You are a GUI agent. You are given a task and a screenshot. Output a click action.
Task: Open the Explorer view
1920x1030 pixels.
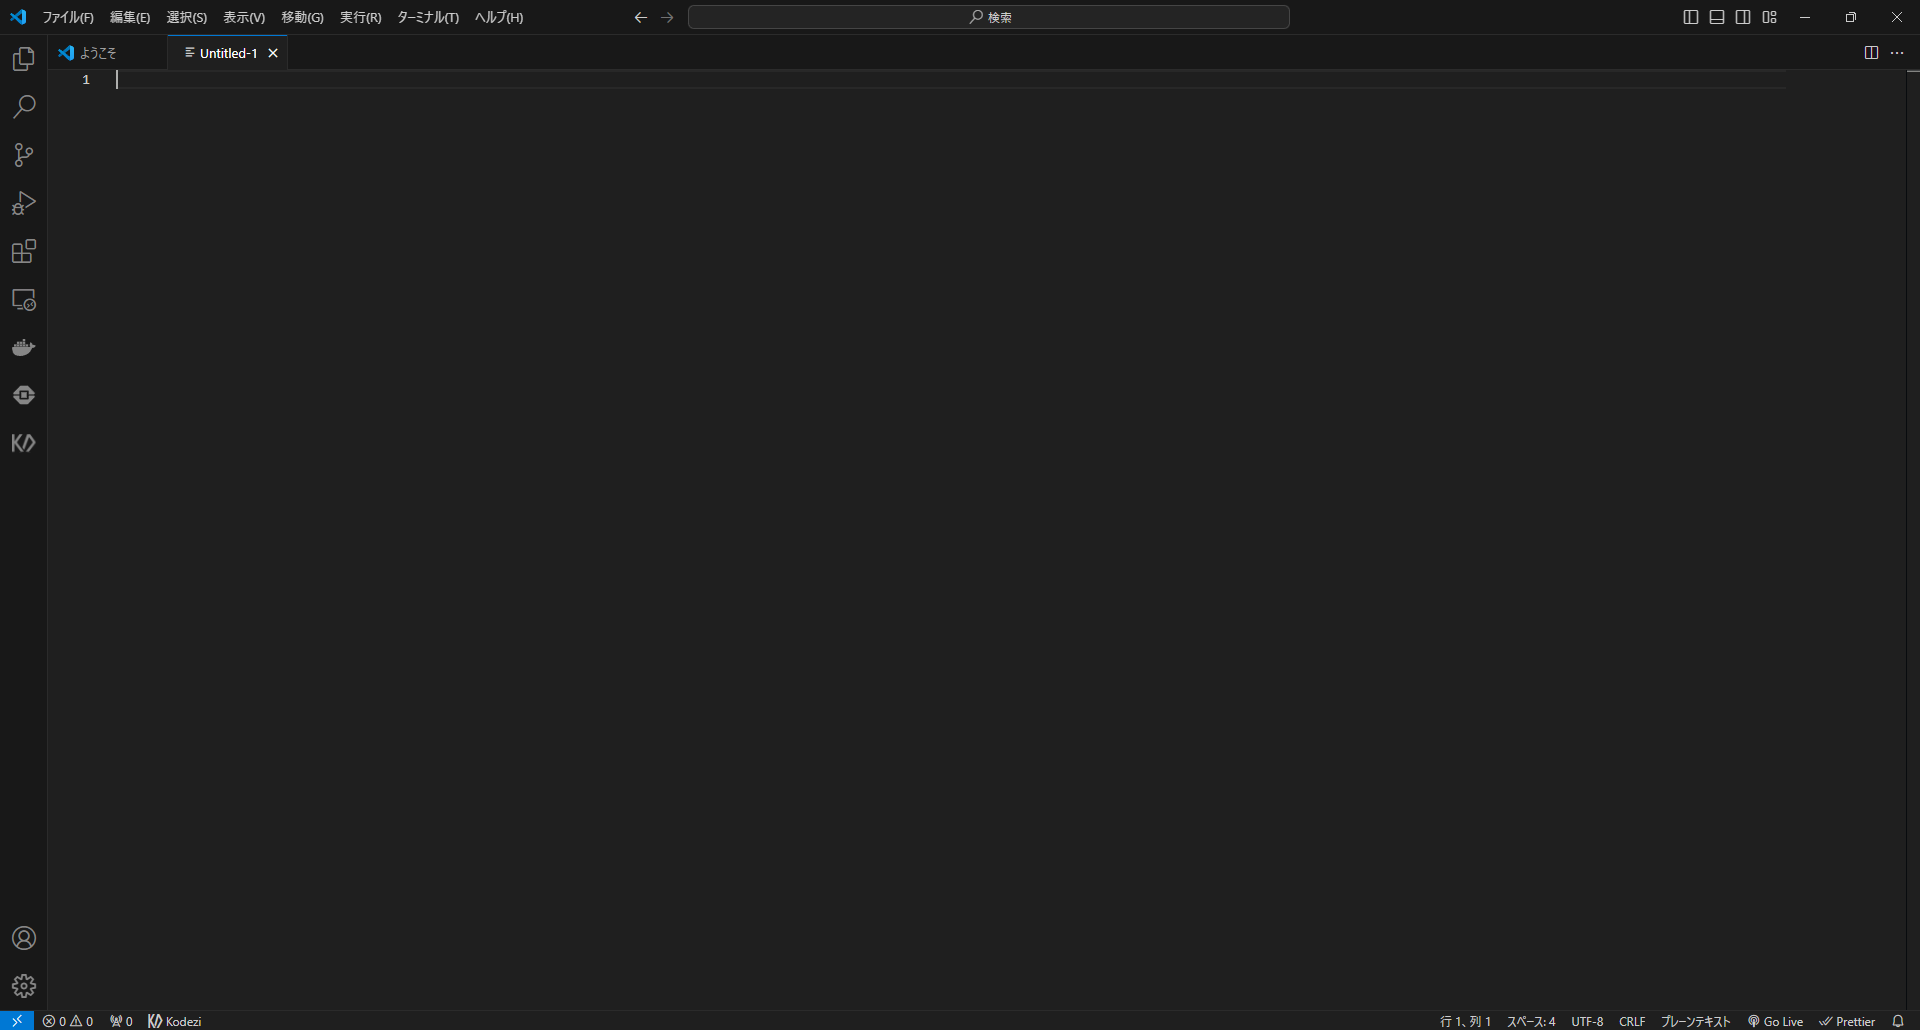[22, 59]
